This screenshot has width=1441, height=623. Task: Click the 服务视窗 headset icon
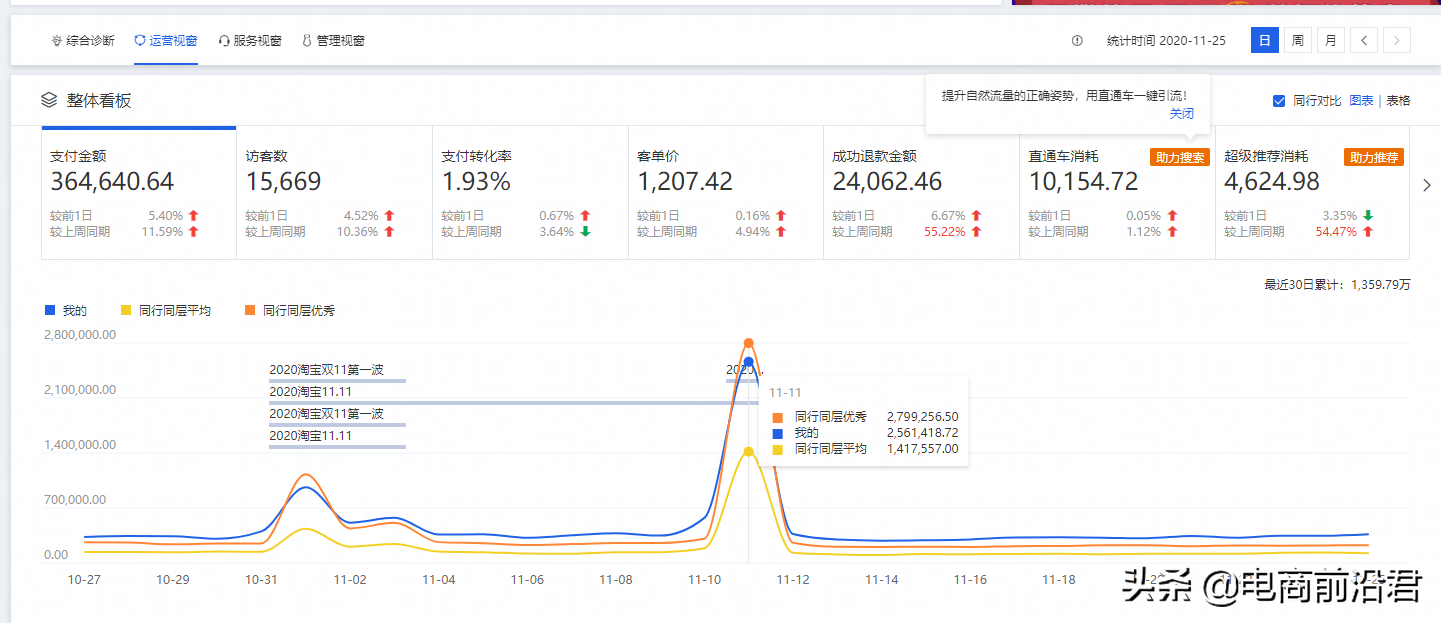pyautogui.click(x=224, y=41)
